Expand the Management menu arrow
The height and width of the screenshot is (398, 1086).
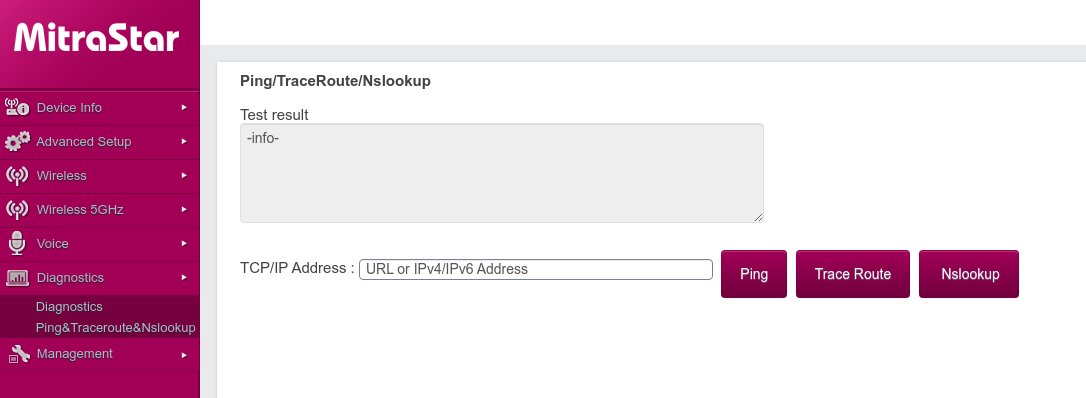point(184,354)
